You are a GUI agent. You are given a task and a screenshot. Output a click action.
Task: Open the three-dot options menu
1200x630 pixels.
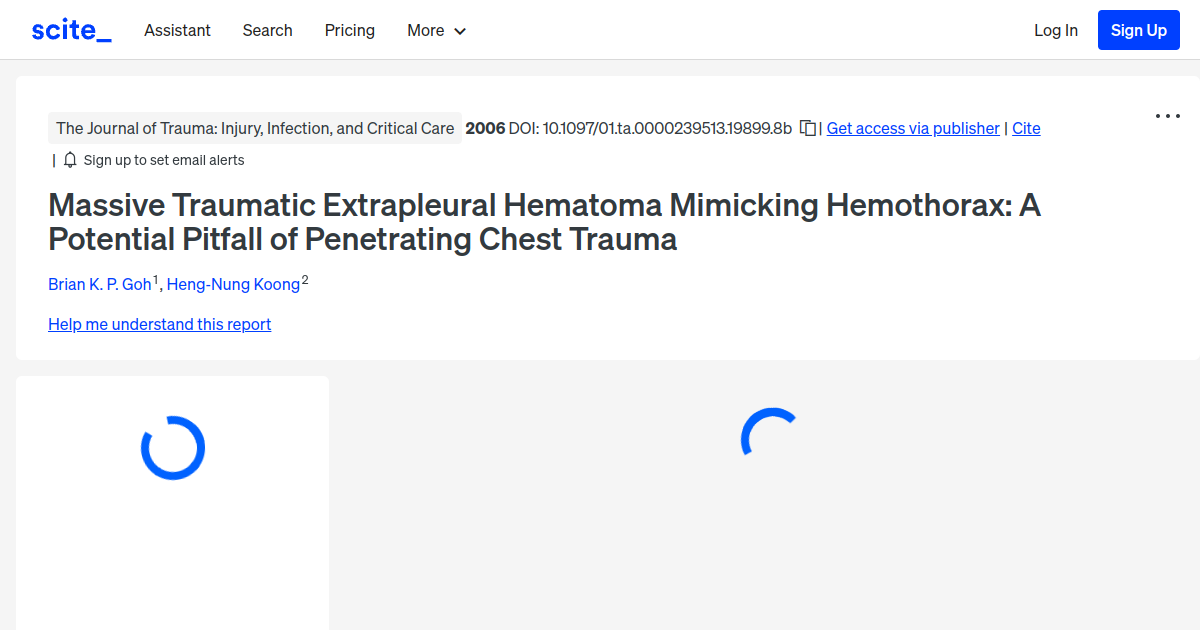point(1167,117)
